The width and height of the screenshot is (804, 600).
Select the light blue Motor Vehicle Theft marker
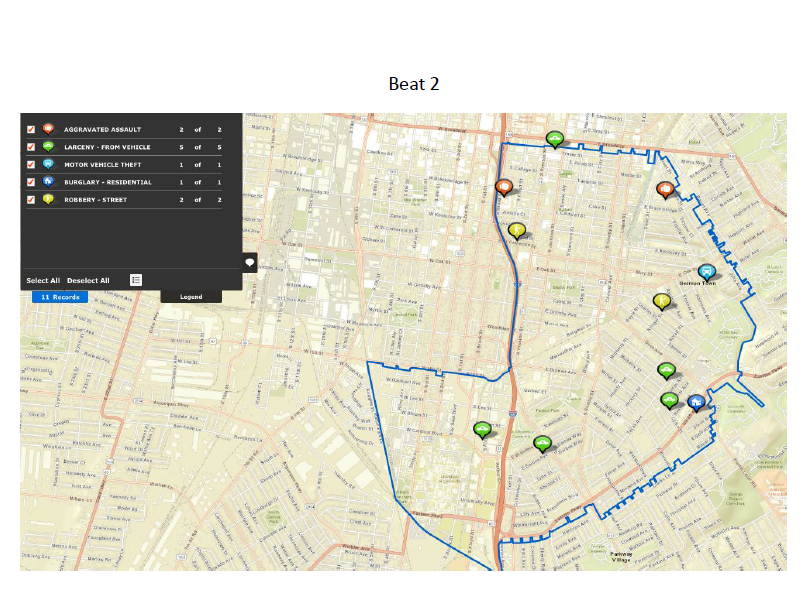tap(707, 271)
